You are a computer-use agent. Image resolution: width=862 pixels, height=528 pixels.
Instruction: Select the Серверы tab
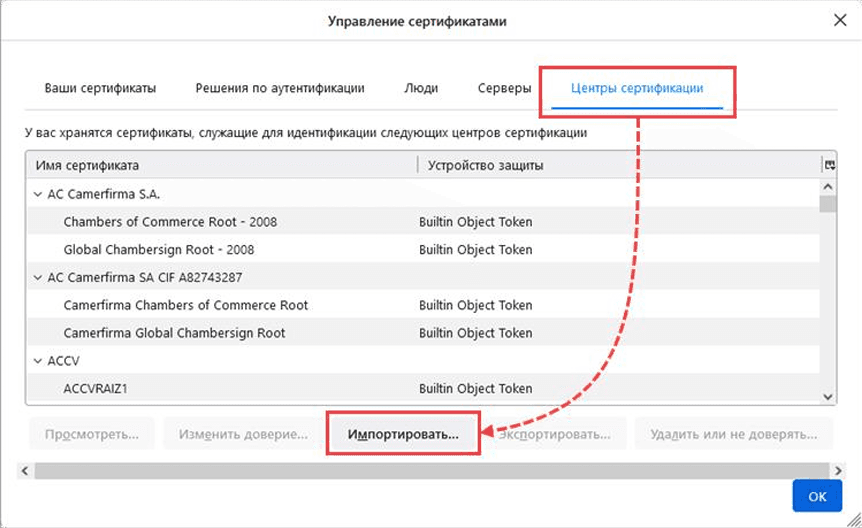click(x=504, y=88)
